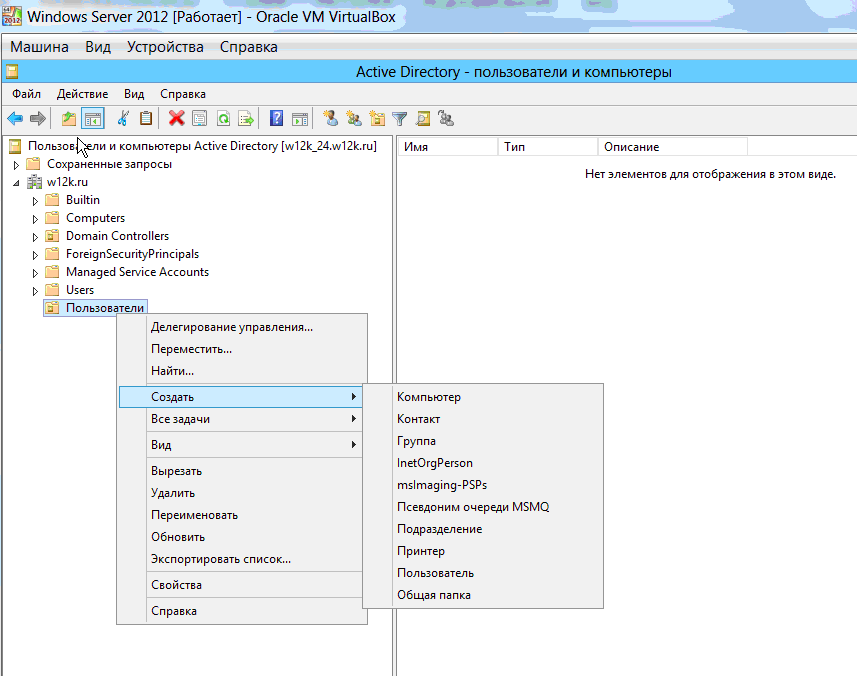Select Обновить in context menu

[240, 537]
